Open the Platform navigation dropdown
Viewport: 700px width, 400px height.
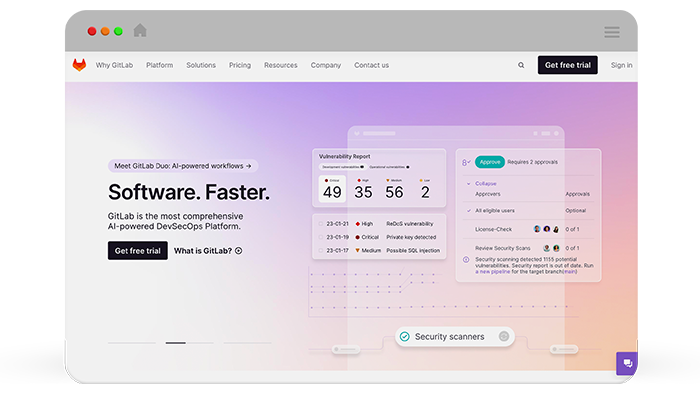159,65
